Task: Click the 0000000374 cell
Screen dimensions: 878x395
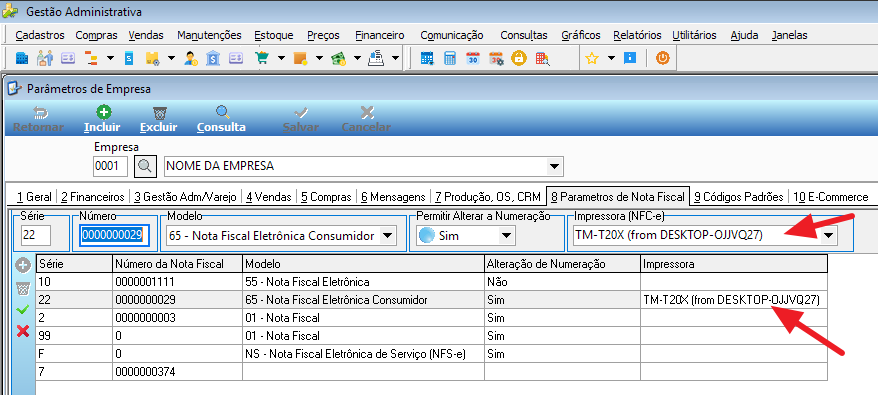Action: [177, 371]
